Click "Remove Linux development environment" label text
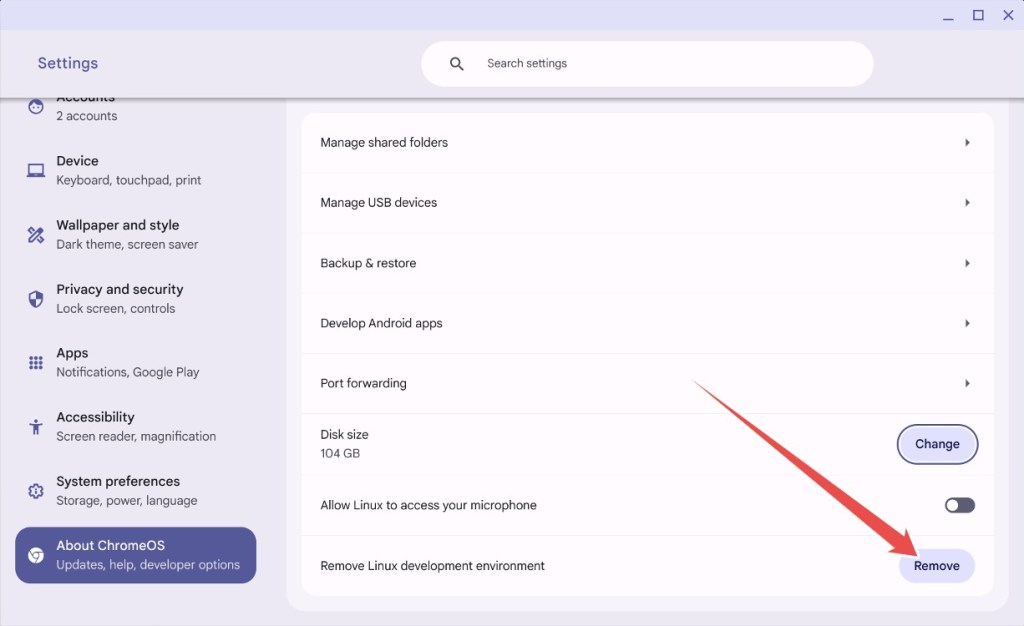This screenshot has width=1024, height=626. coord(432,566)
